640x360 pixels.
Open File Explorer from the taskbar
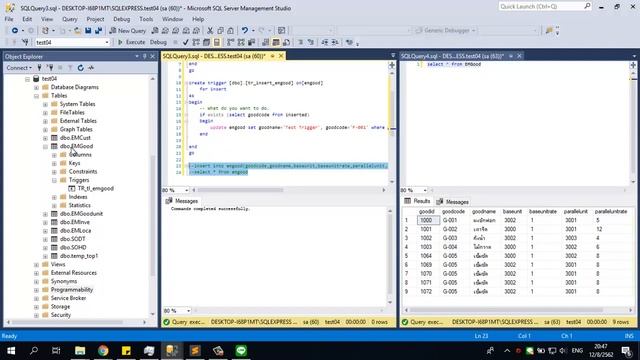point(80,351)
